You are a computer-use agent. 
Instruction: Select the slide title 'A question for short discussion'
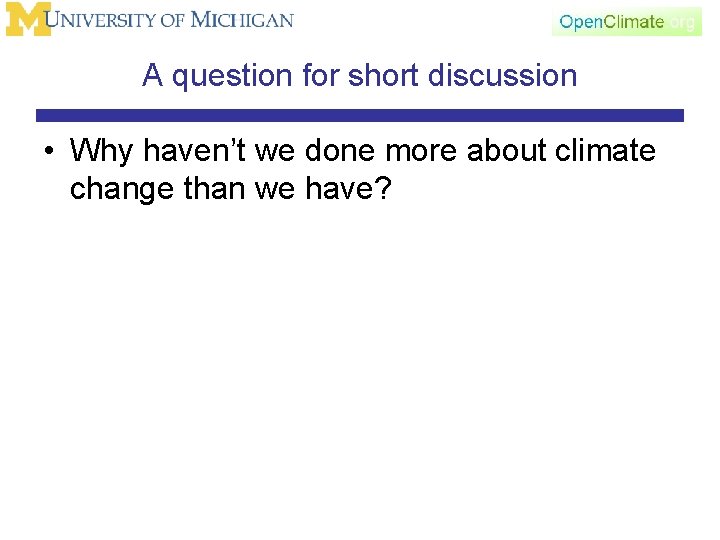pyautogui.click(x=359, y=75)
